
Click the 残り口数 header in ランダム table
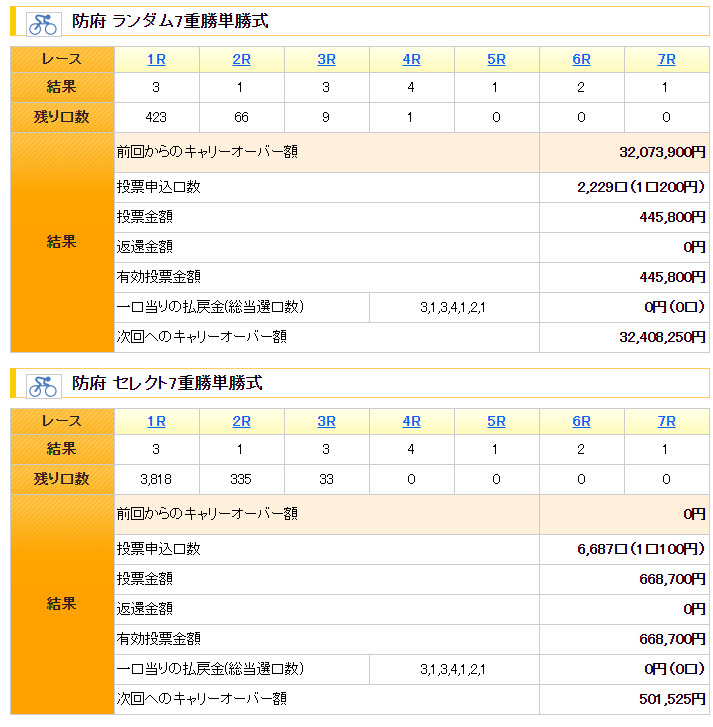click(62, 117)
